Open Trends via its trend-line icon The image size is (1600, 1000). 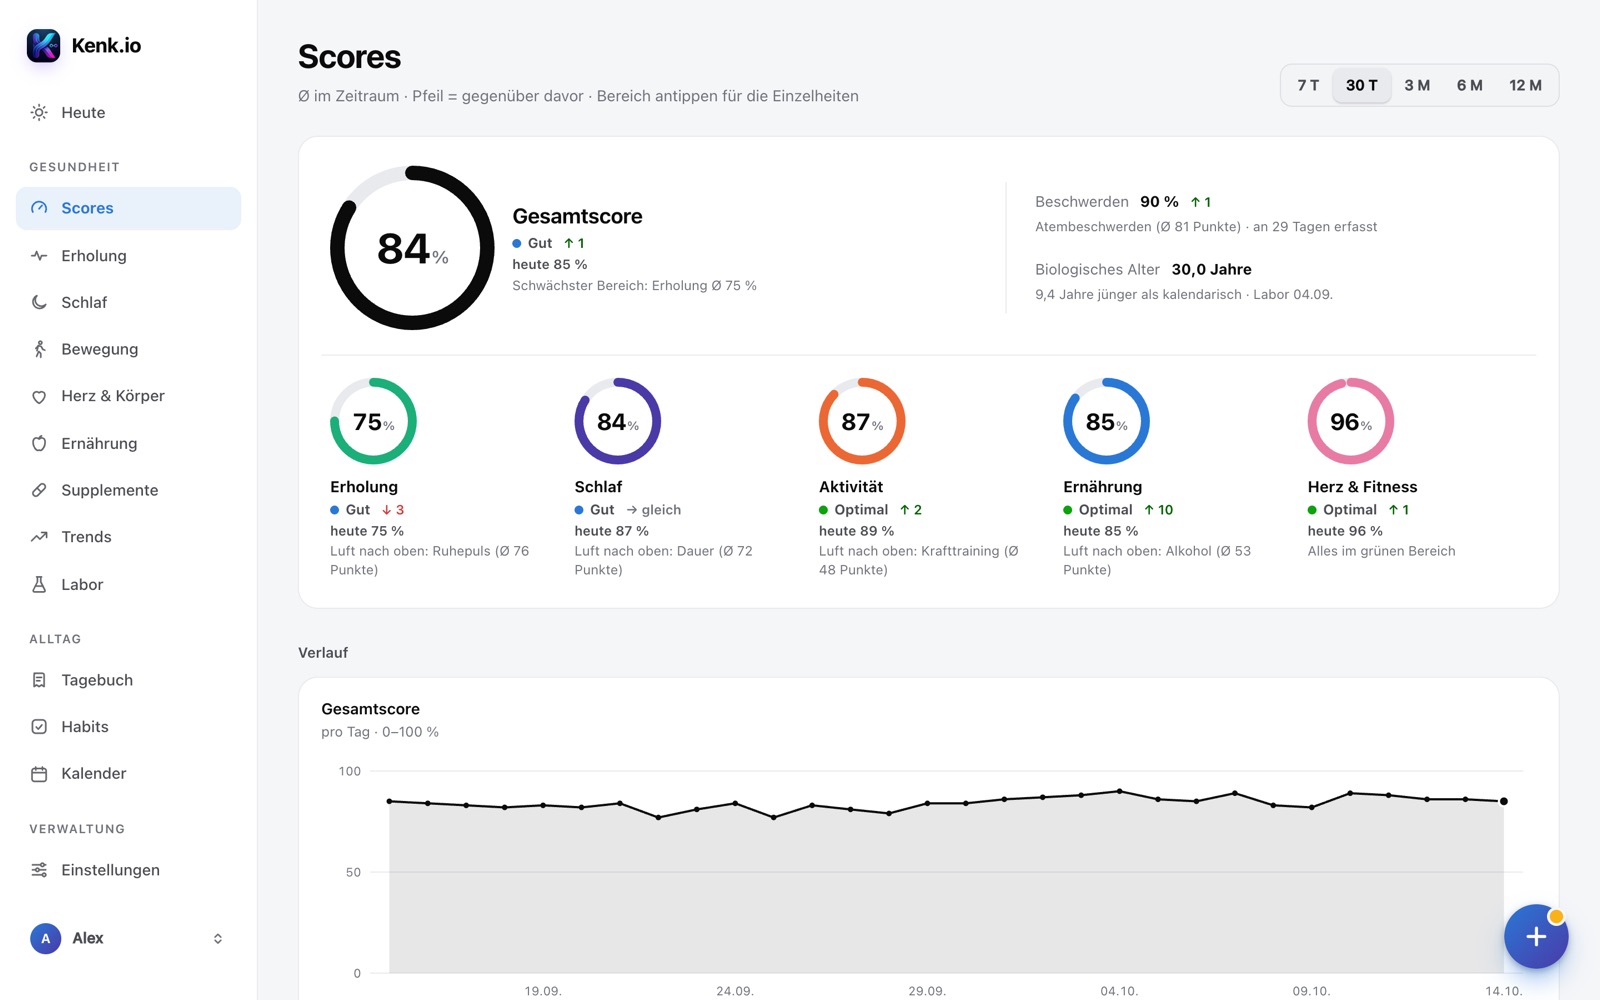pyautogui.click(x=39, y=537)
